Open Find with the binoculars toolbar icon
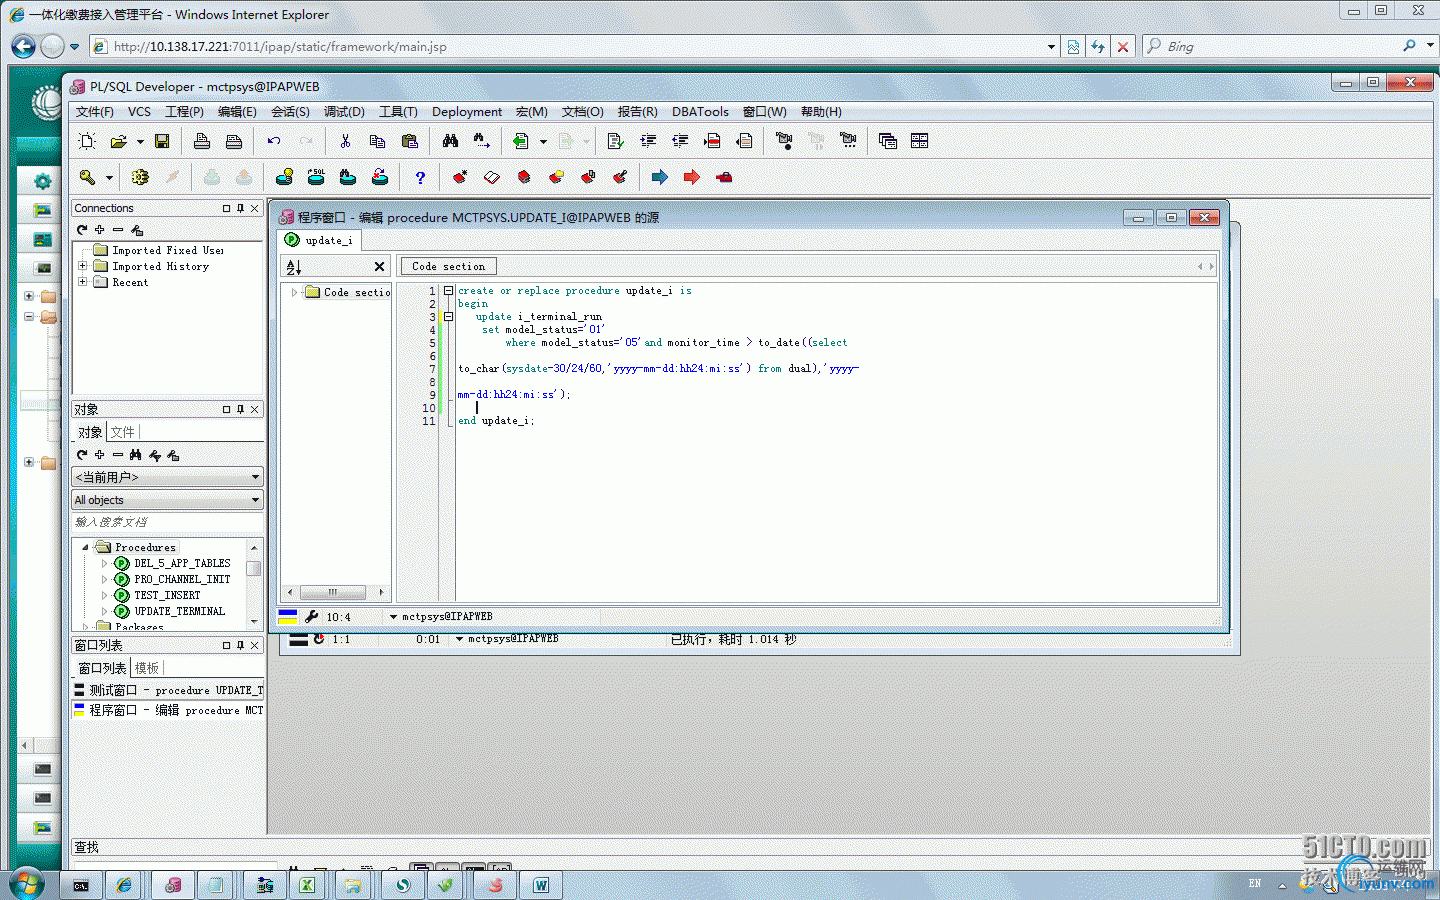This screenshot has height=900, width=1440. point(450,141)
